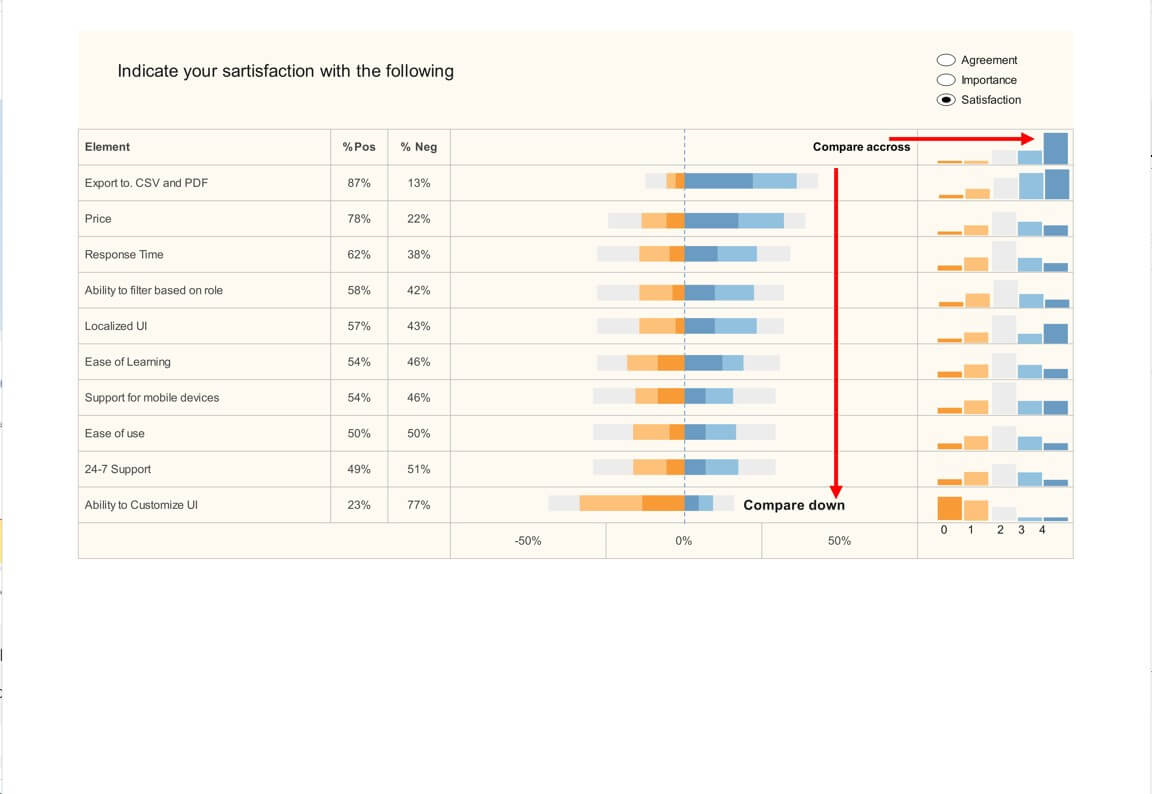This screenshot has width=1152, height=794.
Task: Click the Element column header
Action: click(107, 147)
